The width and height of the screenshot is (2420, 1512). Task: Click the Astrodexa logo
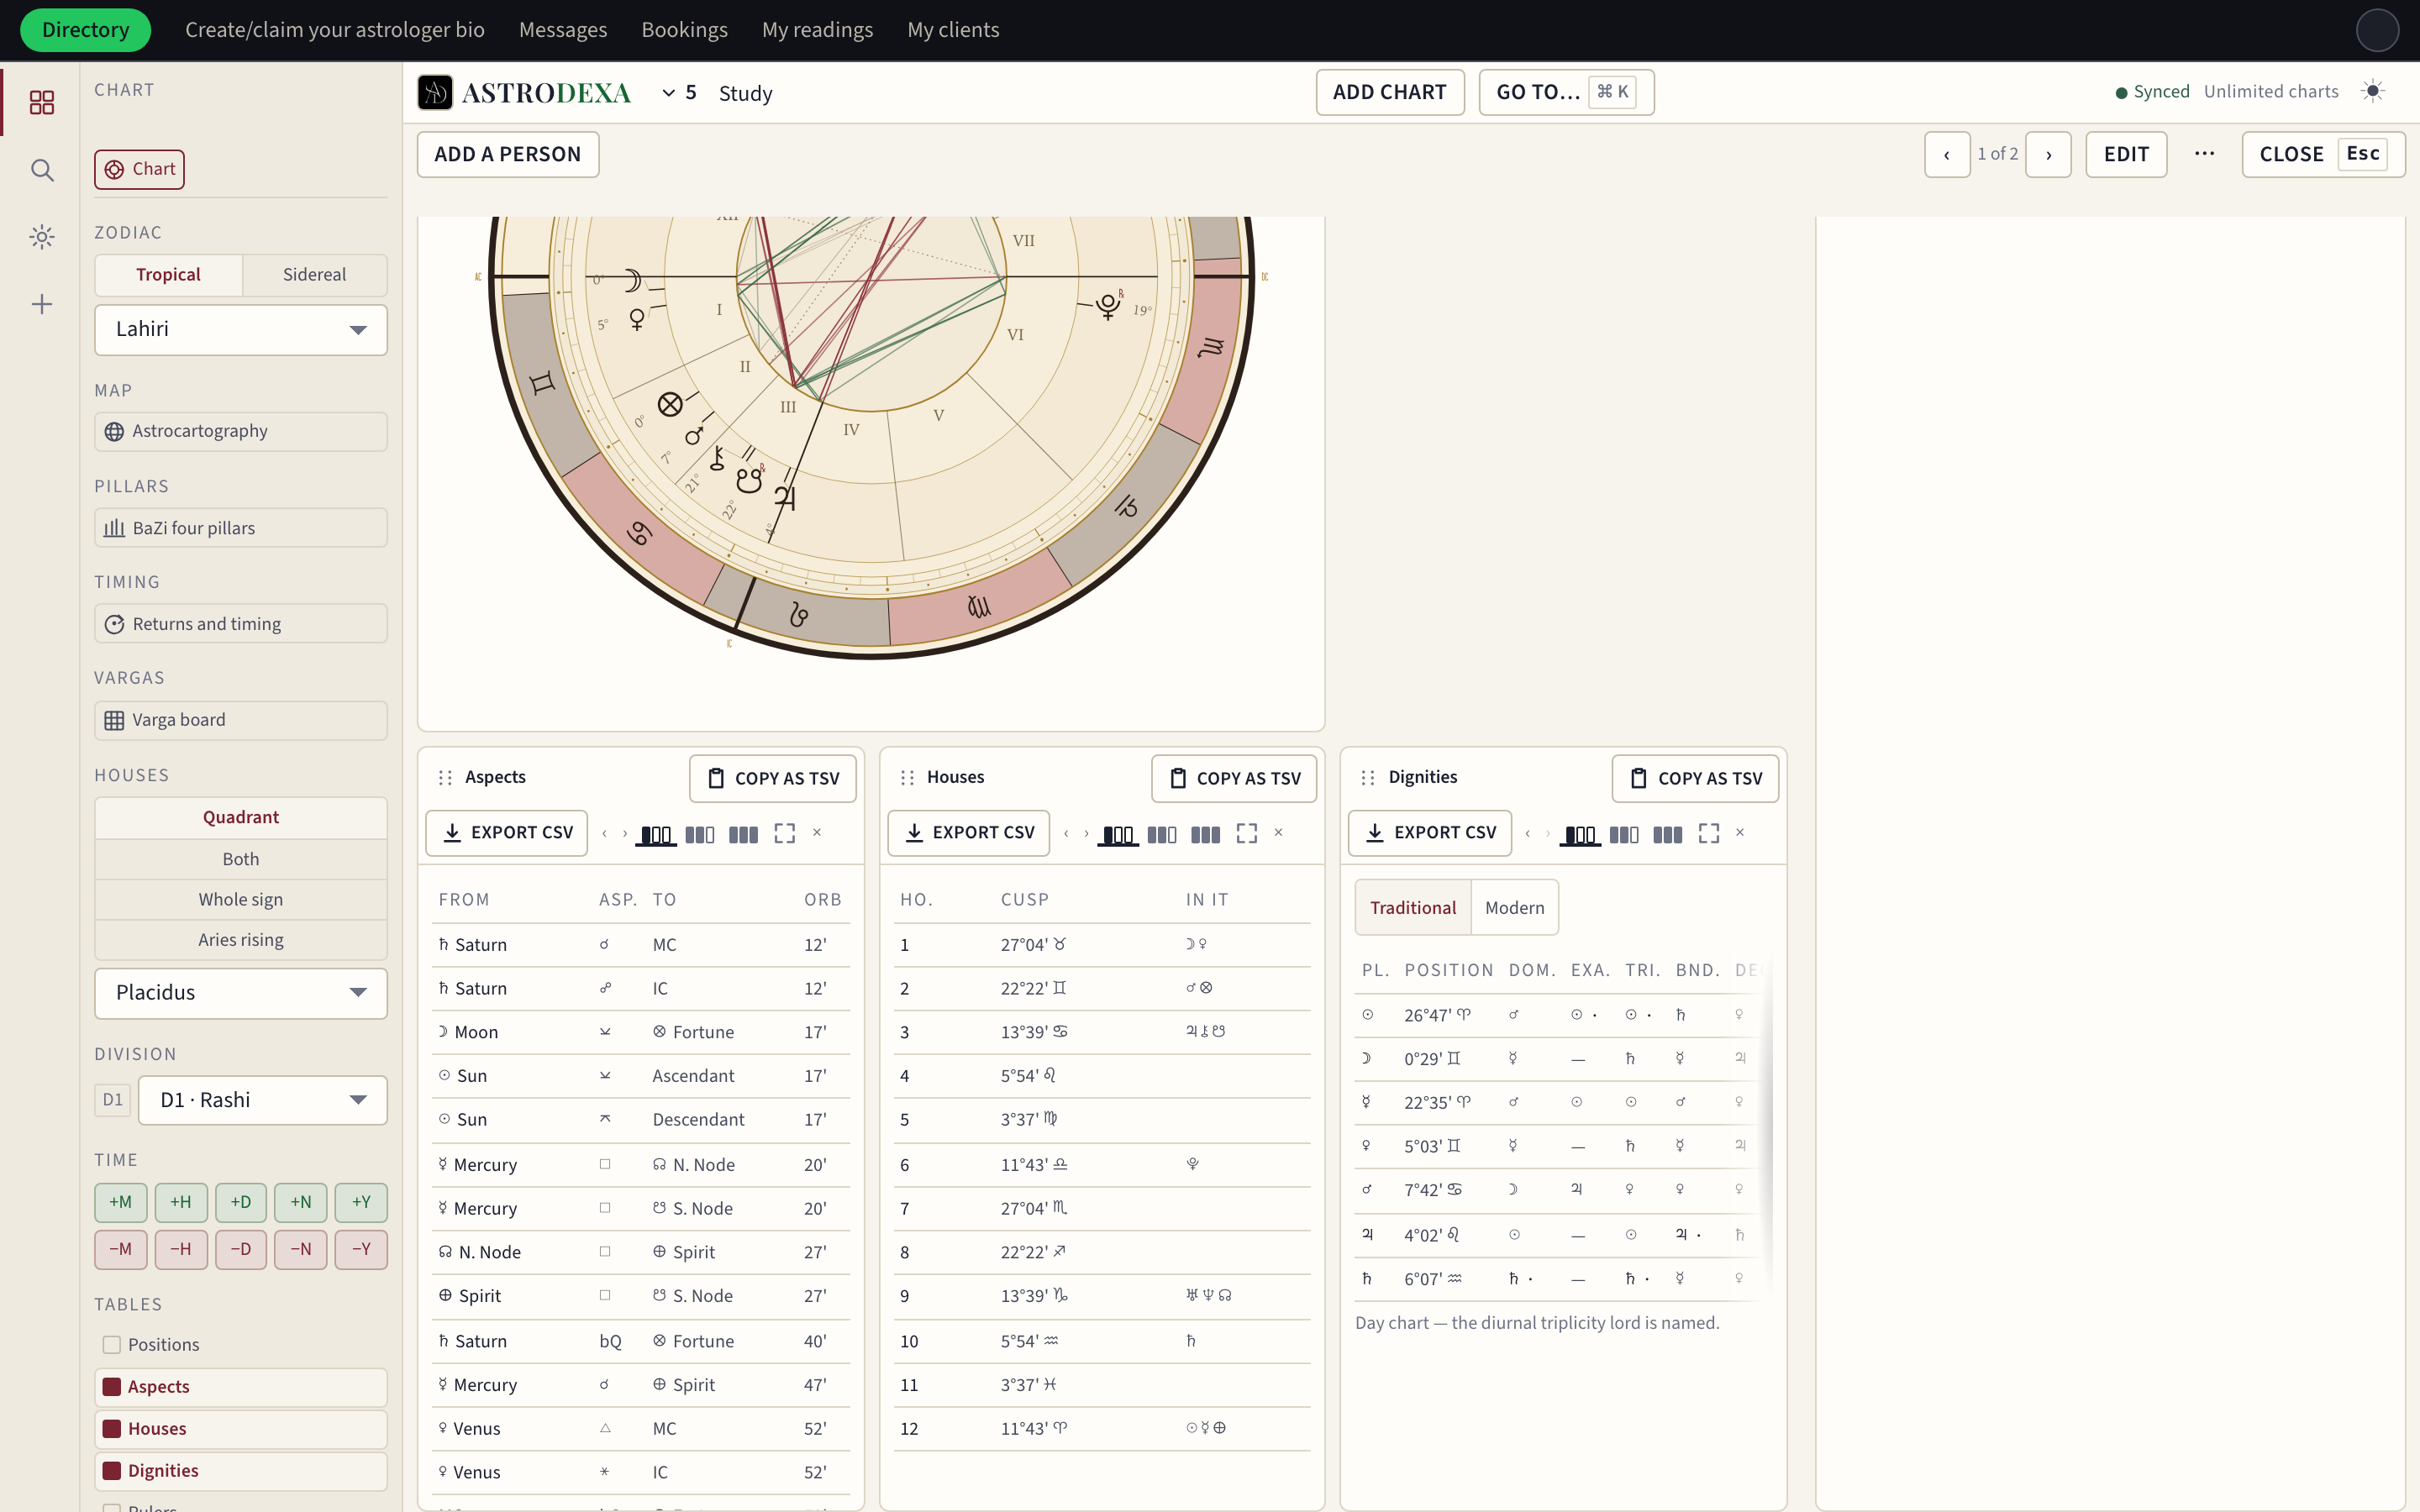coord(525,93)
